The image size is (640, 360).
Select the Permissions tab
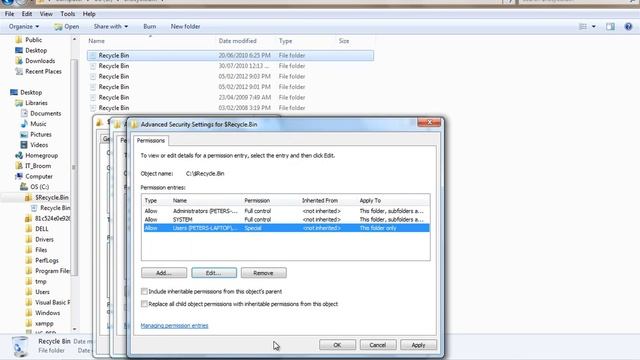point(151,140)
